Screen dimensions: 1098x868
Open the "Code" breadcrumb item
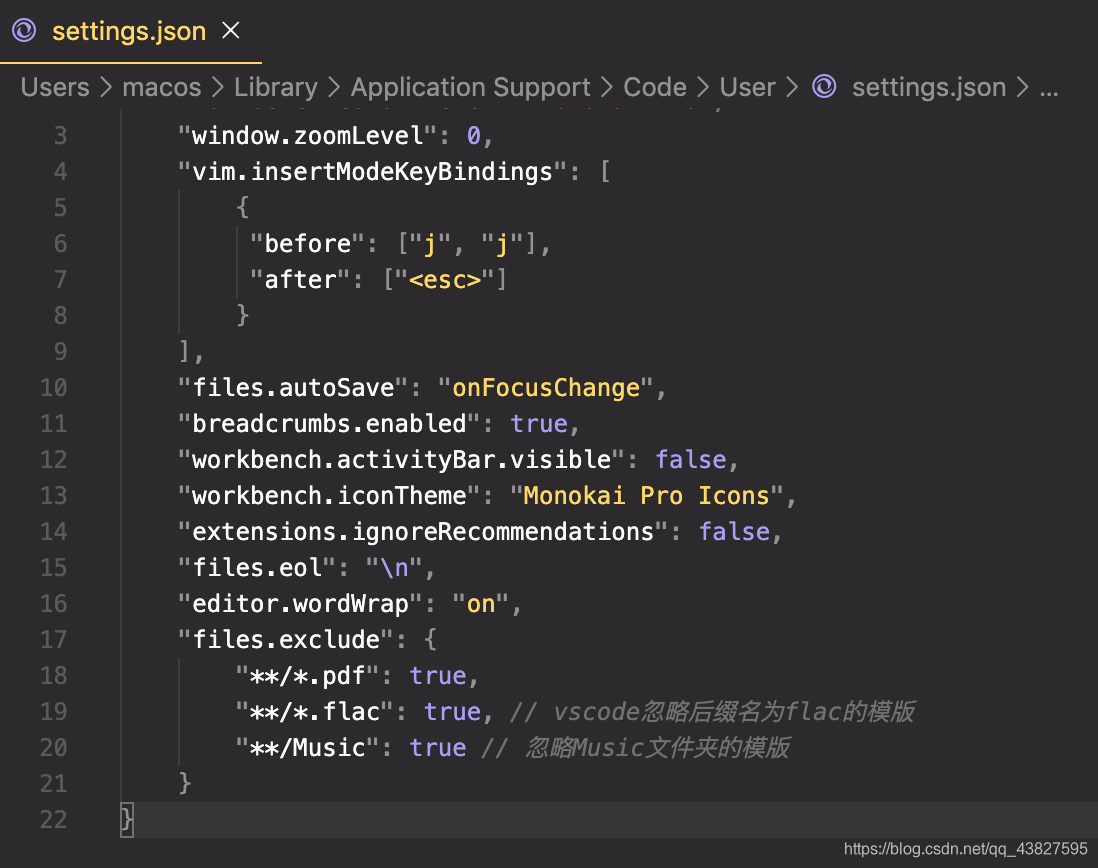coord(655,87)
